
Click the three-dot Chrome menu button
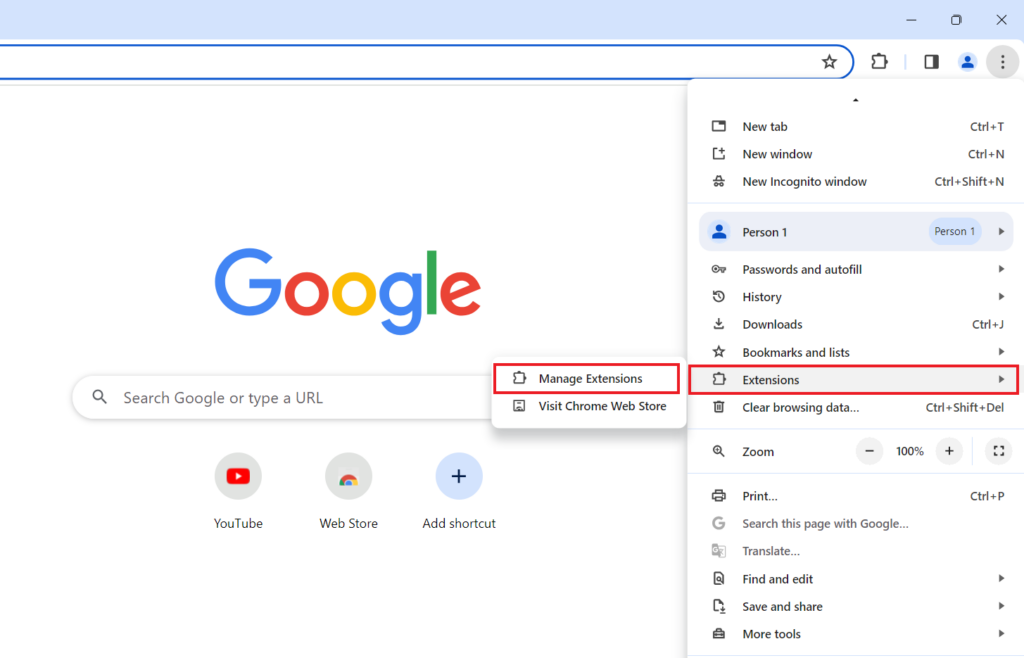coord(1002,62)
